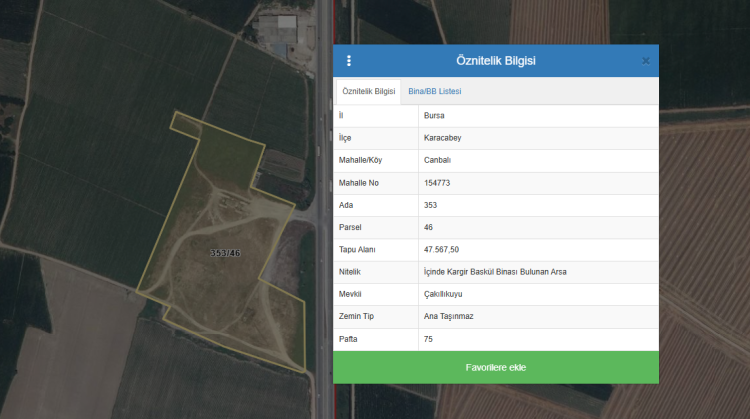Close the Öznitelik Bilgisi panel

[645, 61]
